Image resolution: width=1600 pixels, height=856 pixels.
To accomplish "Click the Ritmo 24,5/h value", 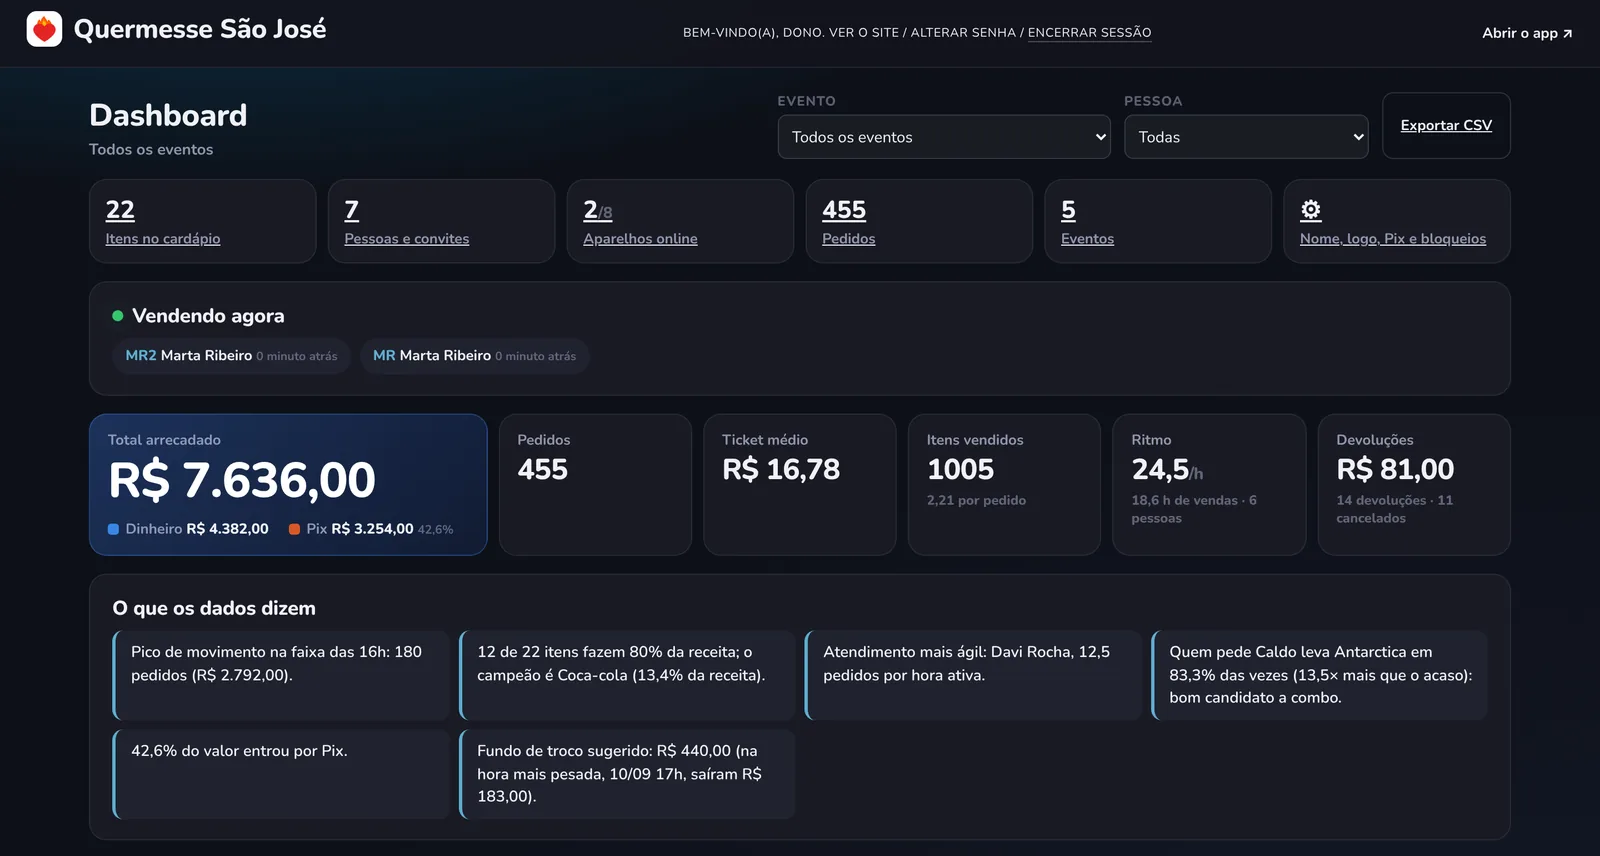I will coord(1167,469).
